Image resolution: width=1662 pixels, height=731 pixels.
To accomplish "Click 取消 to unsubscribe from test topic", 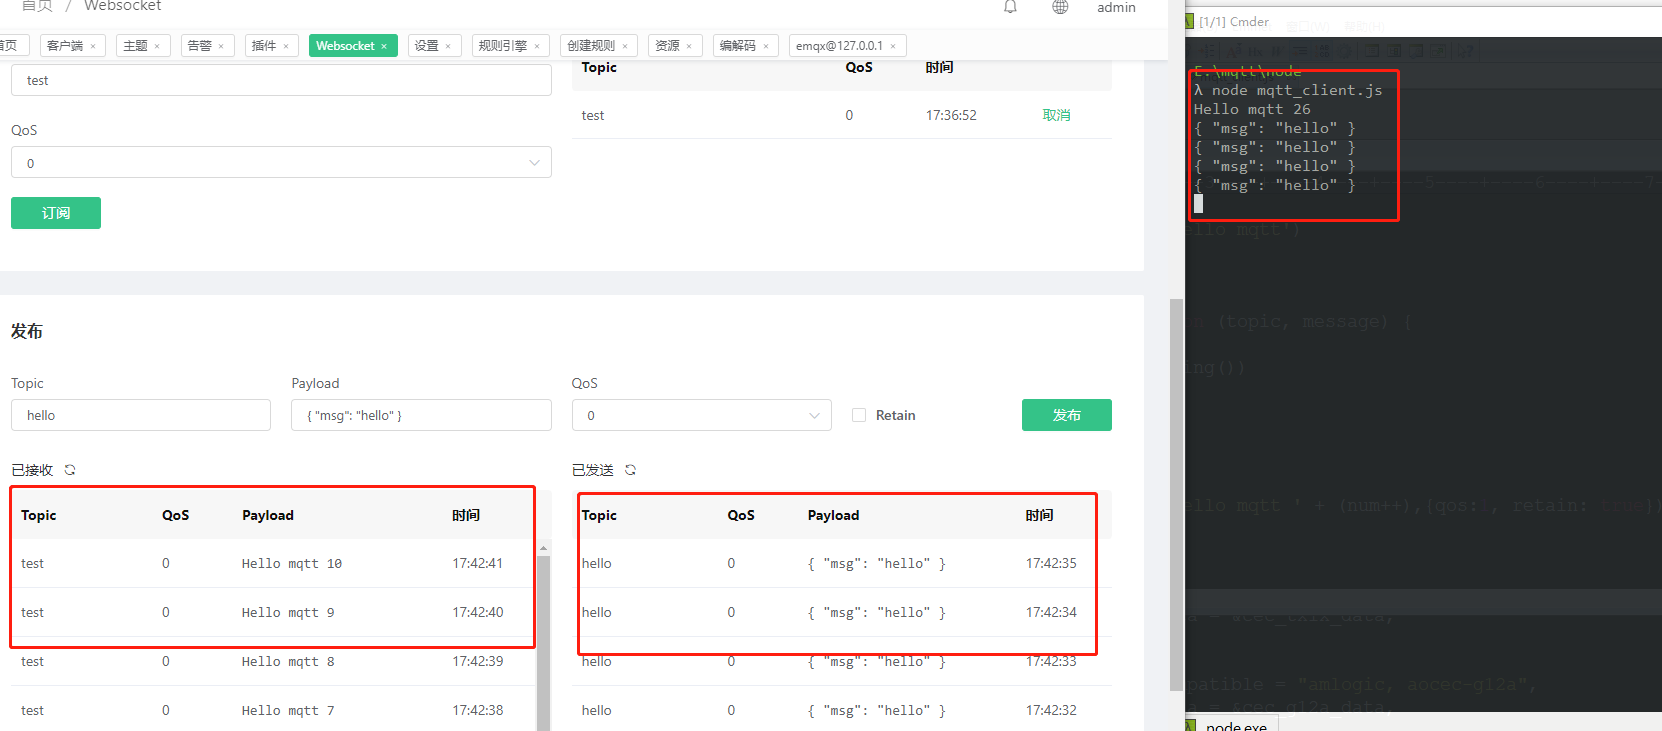I will coord(1056,115).
